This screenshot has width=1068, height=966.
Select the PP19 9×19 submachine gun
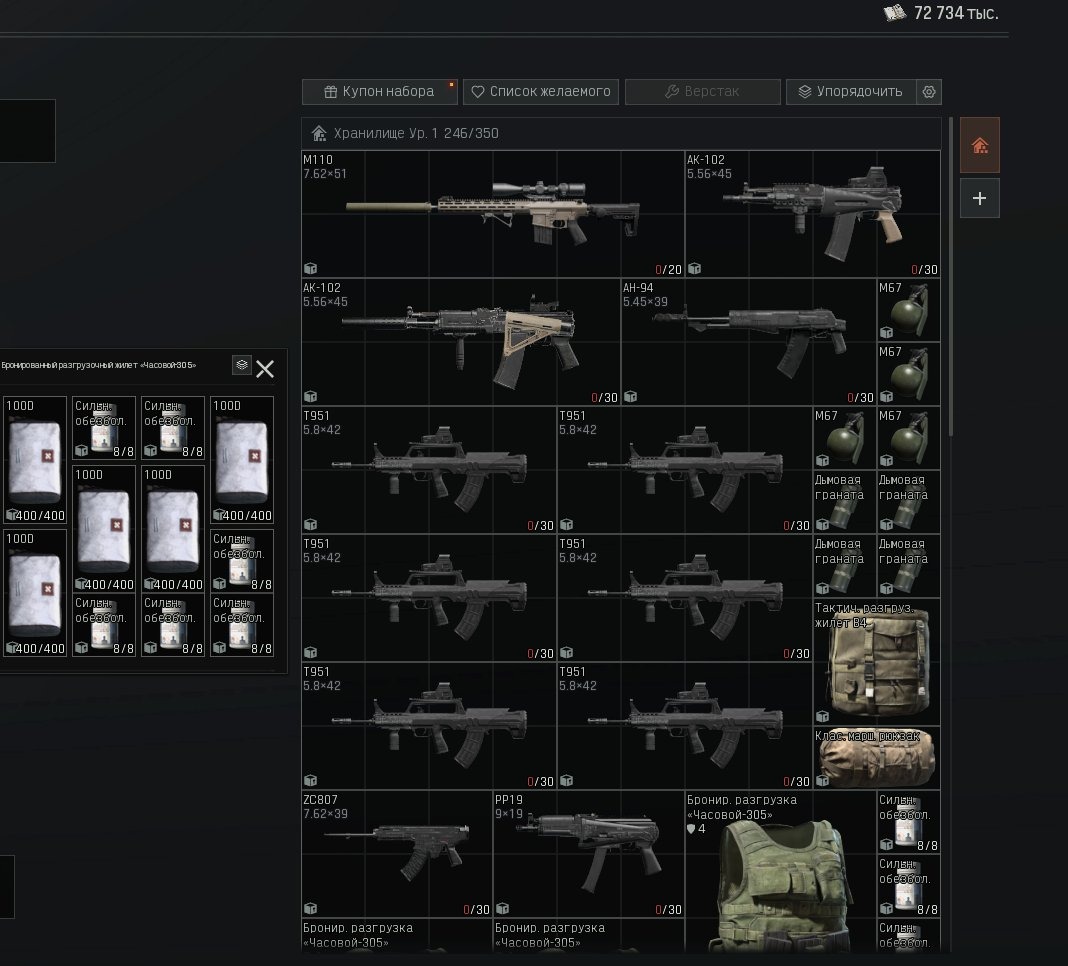coord(588,854)
